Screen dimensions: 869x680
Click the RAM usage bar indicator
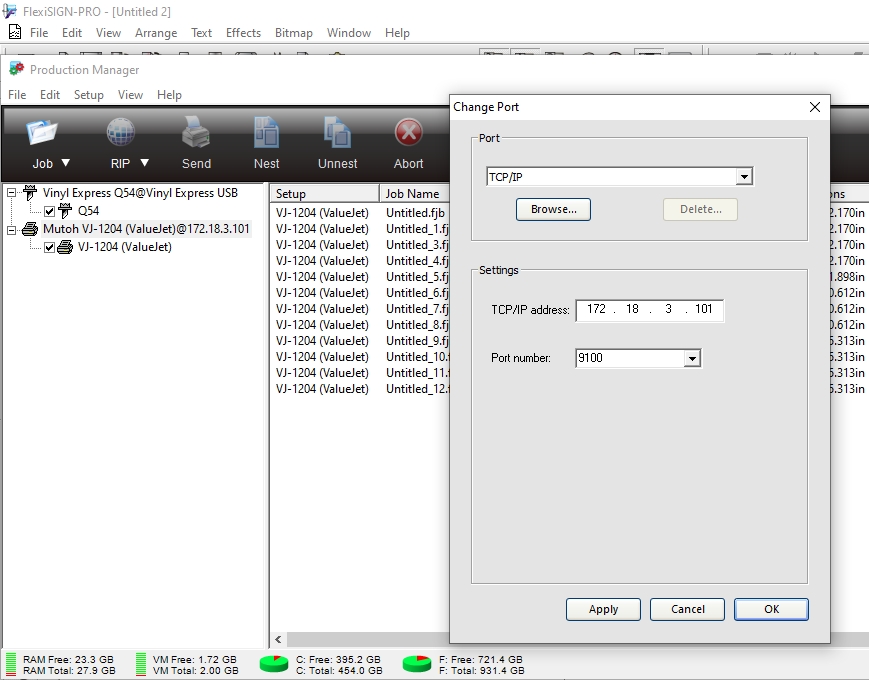click(11, 664)
